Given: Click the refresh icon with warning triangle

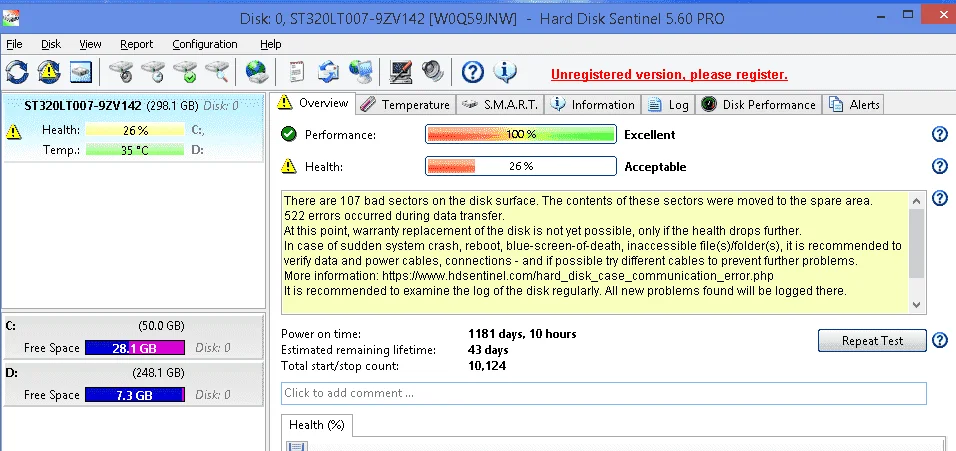Looking at the screenshot, I should 49,73.
